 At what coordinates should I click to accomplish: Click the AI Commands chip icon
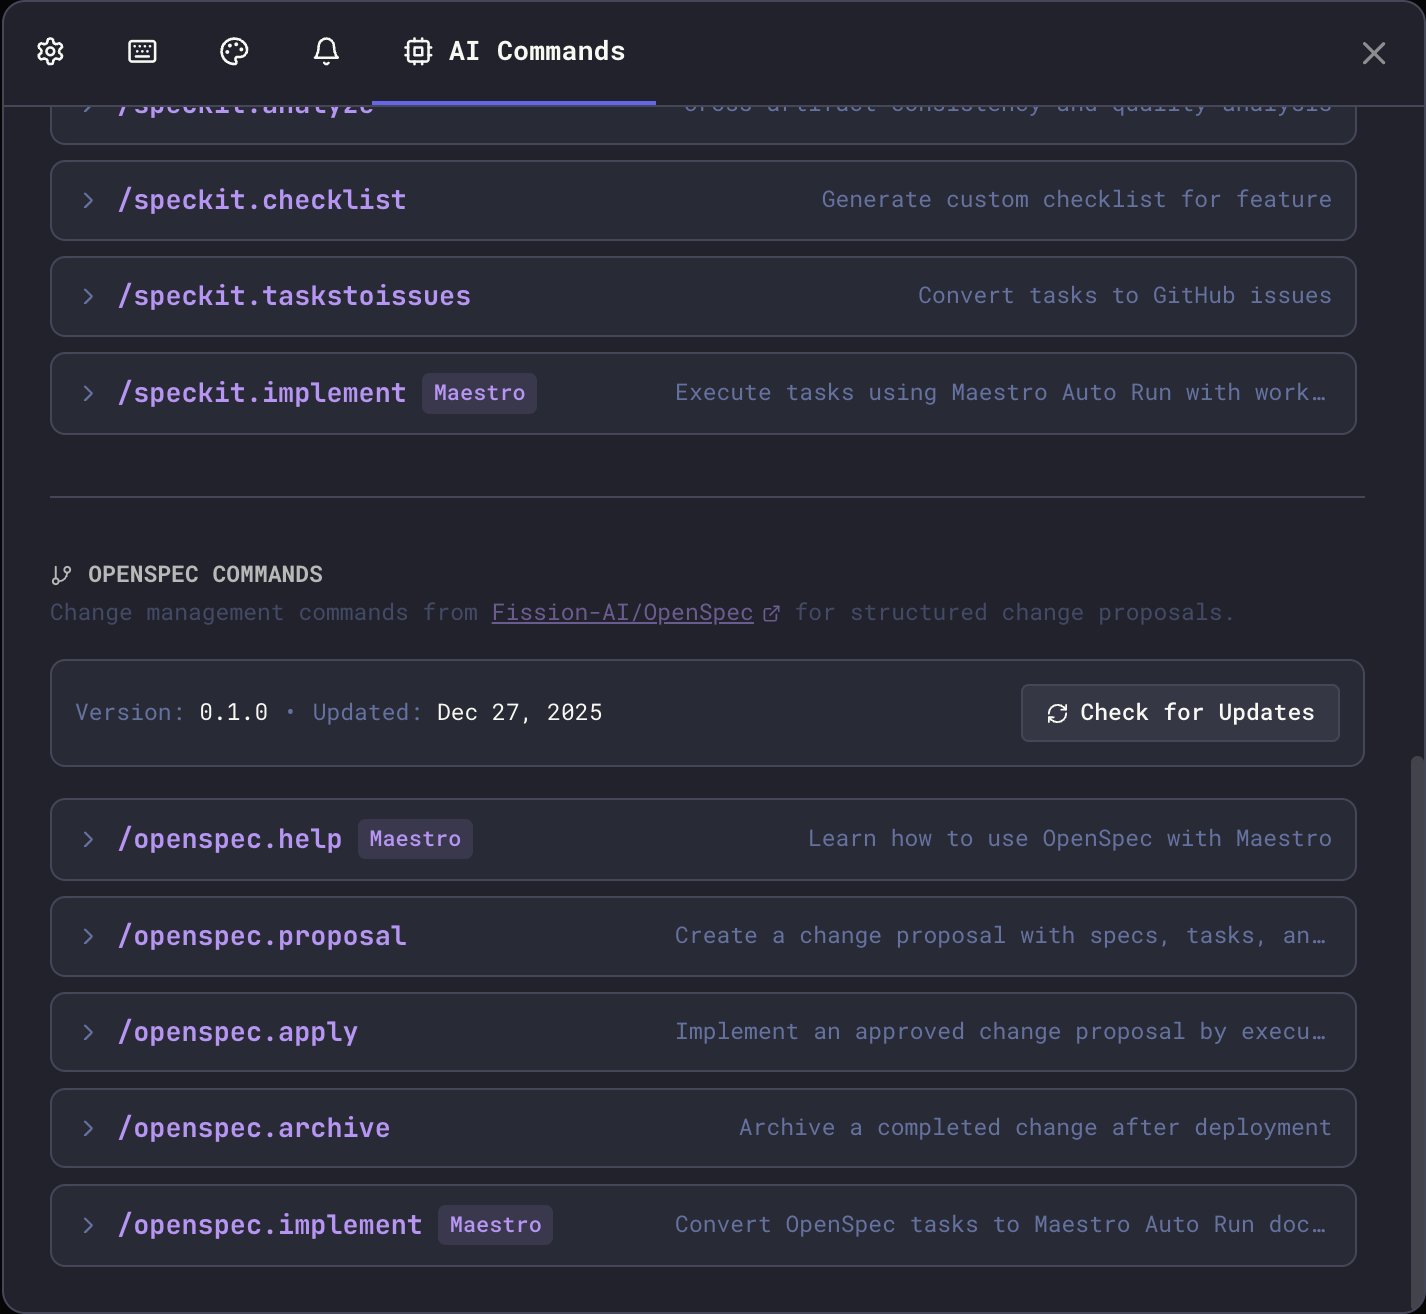[417, 51]
